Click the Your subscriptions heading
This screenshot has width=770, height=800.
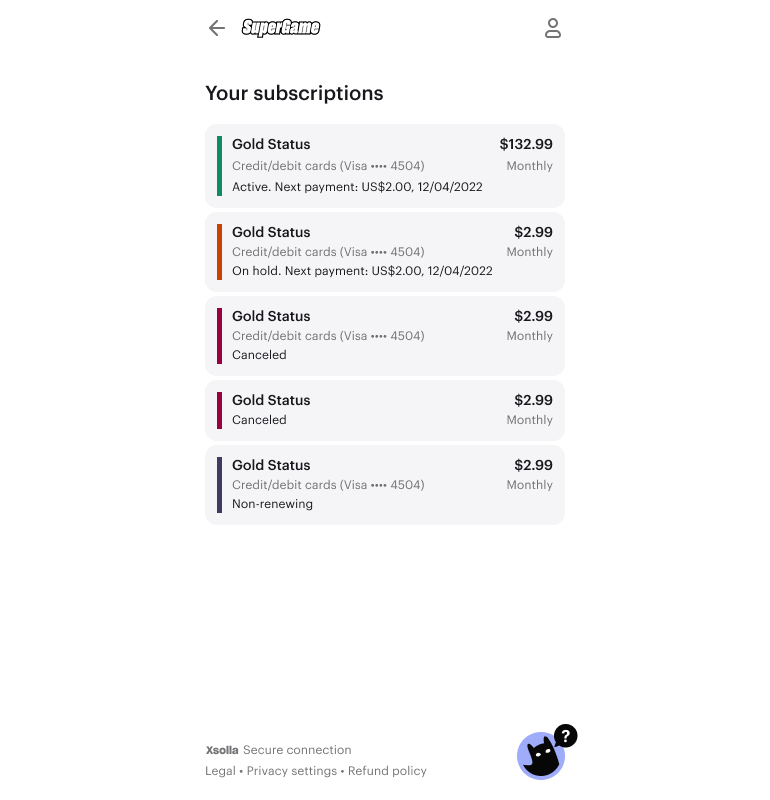[x=294, y=93]
